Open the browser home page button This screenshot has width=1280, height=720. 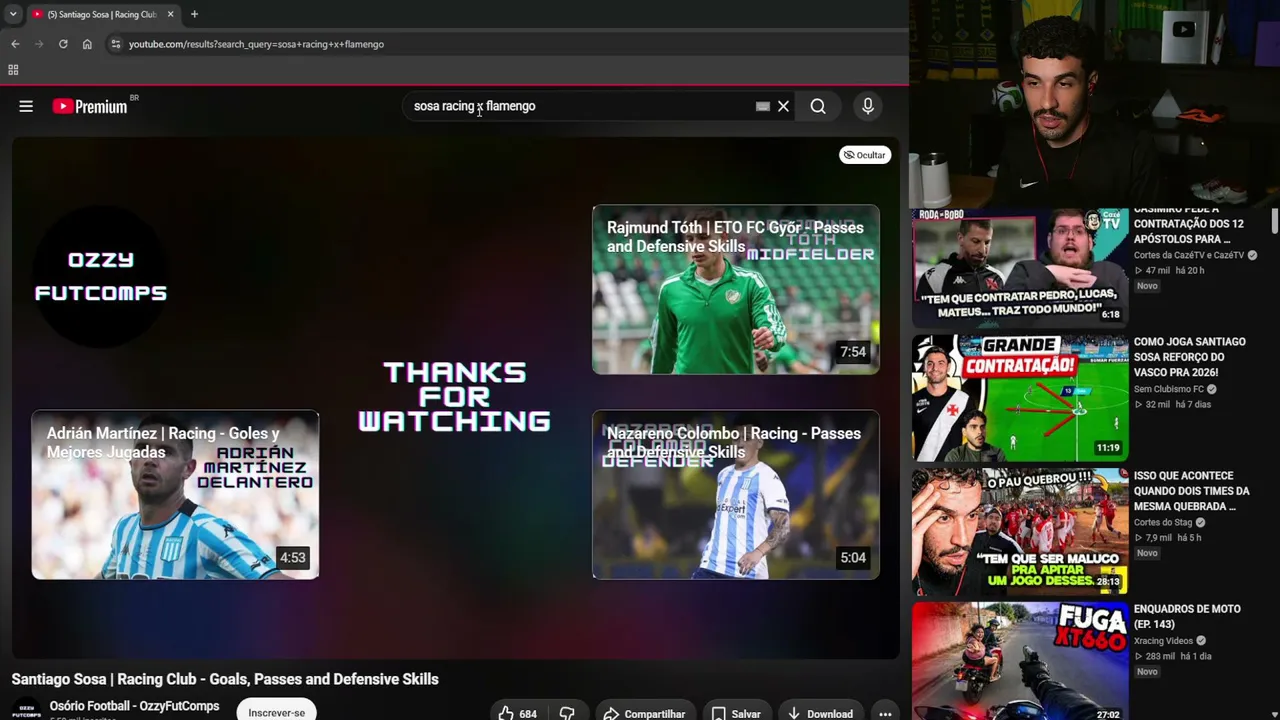tap(87, 44)
